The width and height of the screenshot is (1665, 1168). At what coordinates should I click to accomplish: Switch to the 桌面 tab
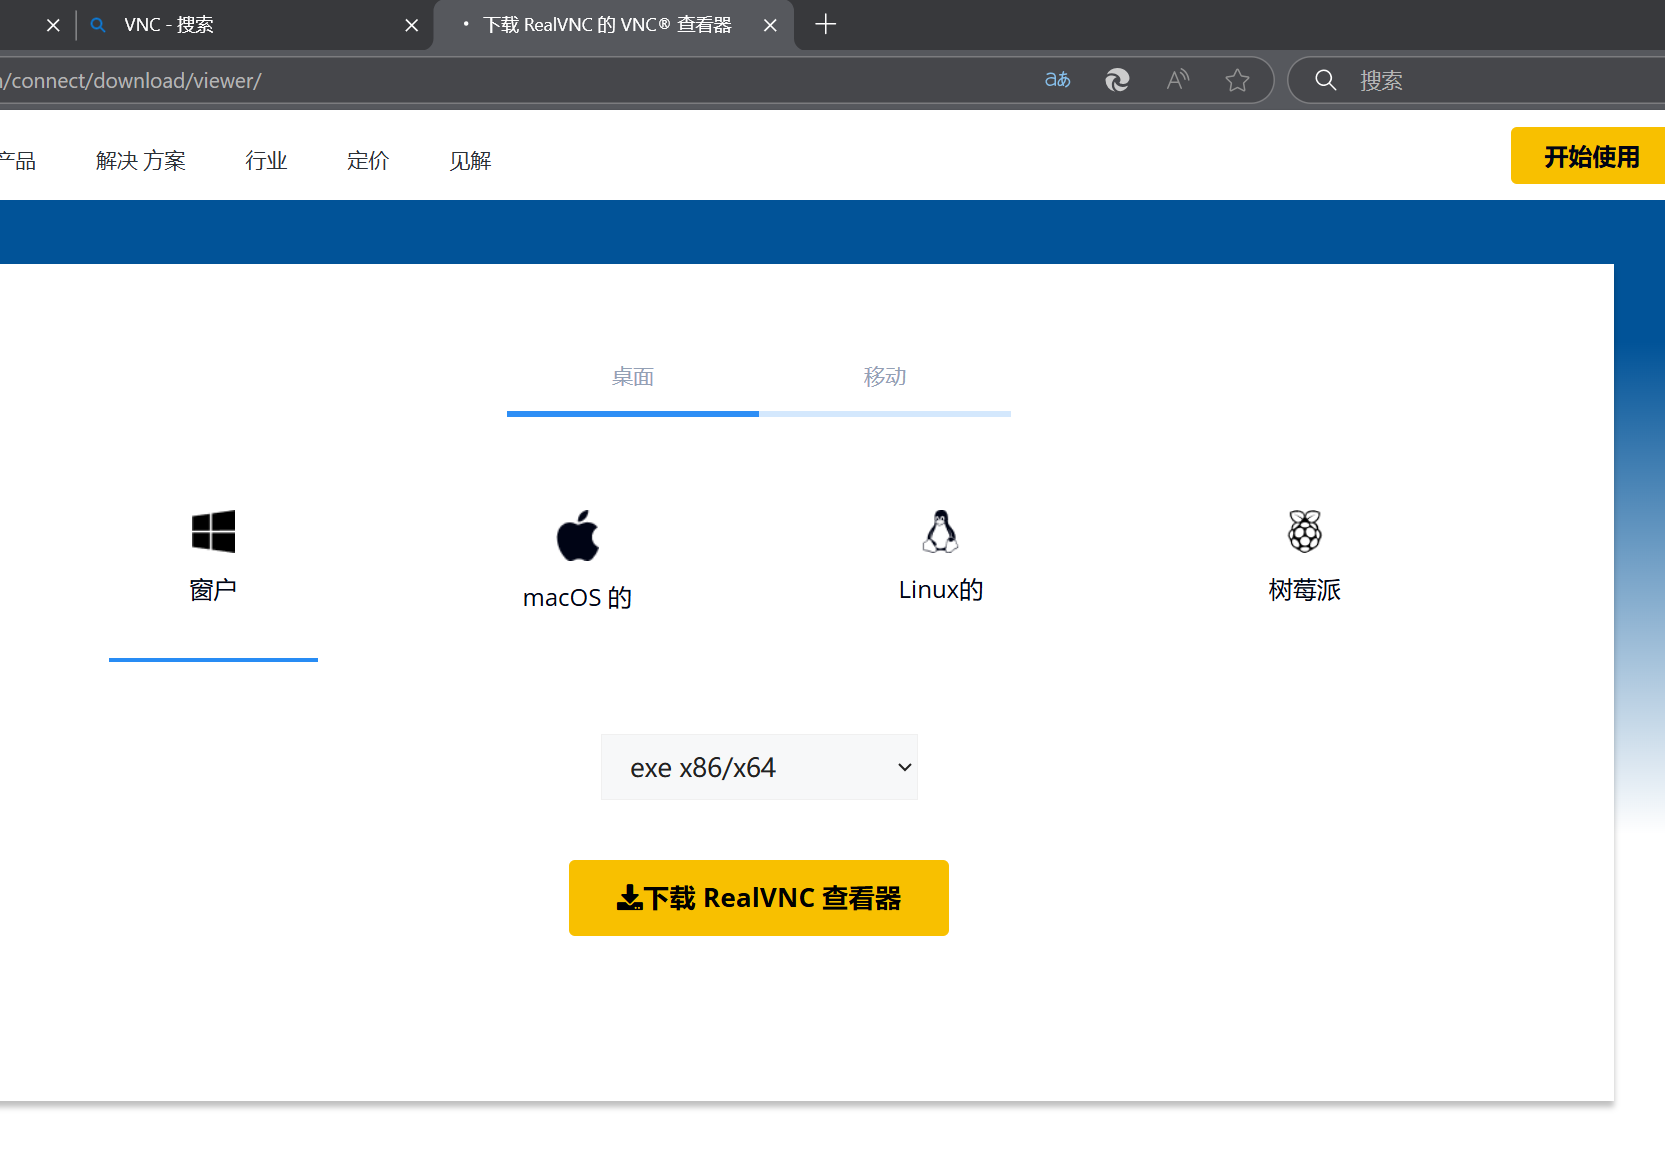tap(633, 377)
